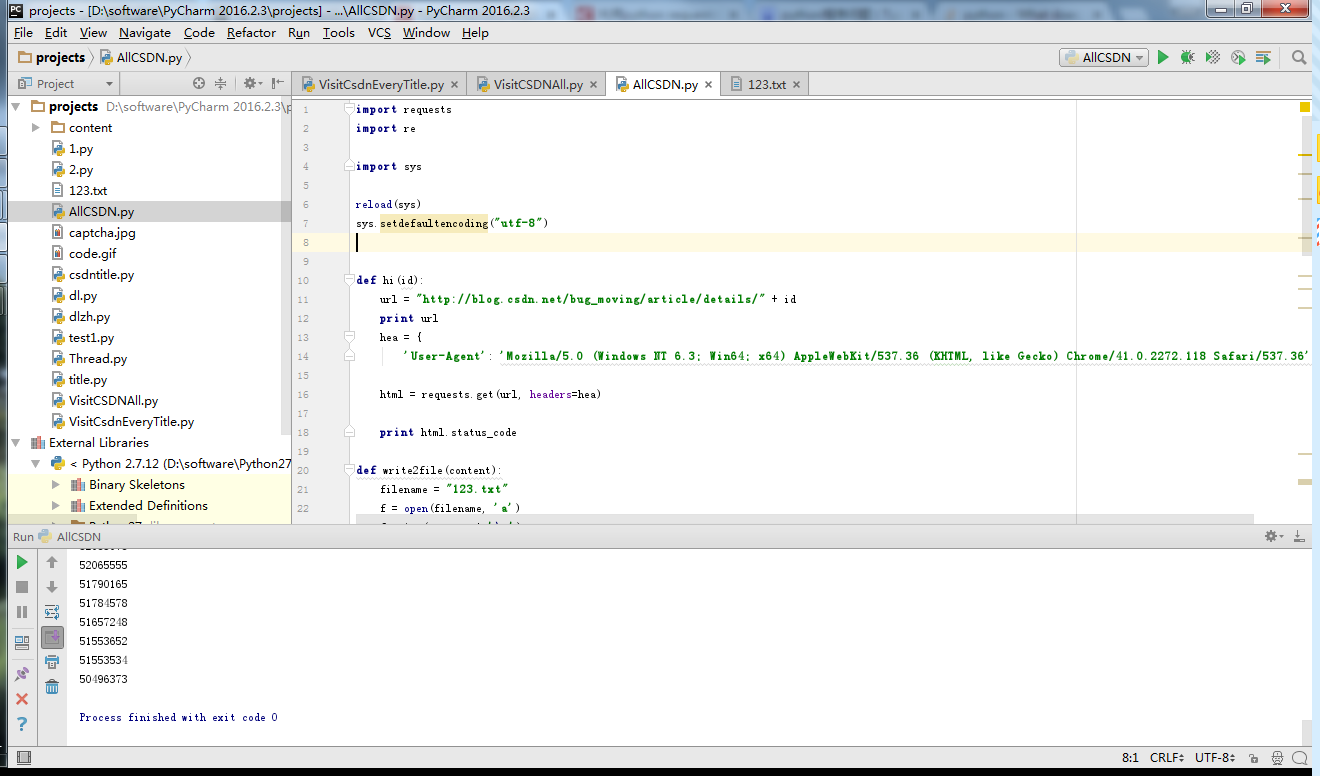Change file encoding UTF-8 in status bar

click(x=1217, y=758)
